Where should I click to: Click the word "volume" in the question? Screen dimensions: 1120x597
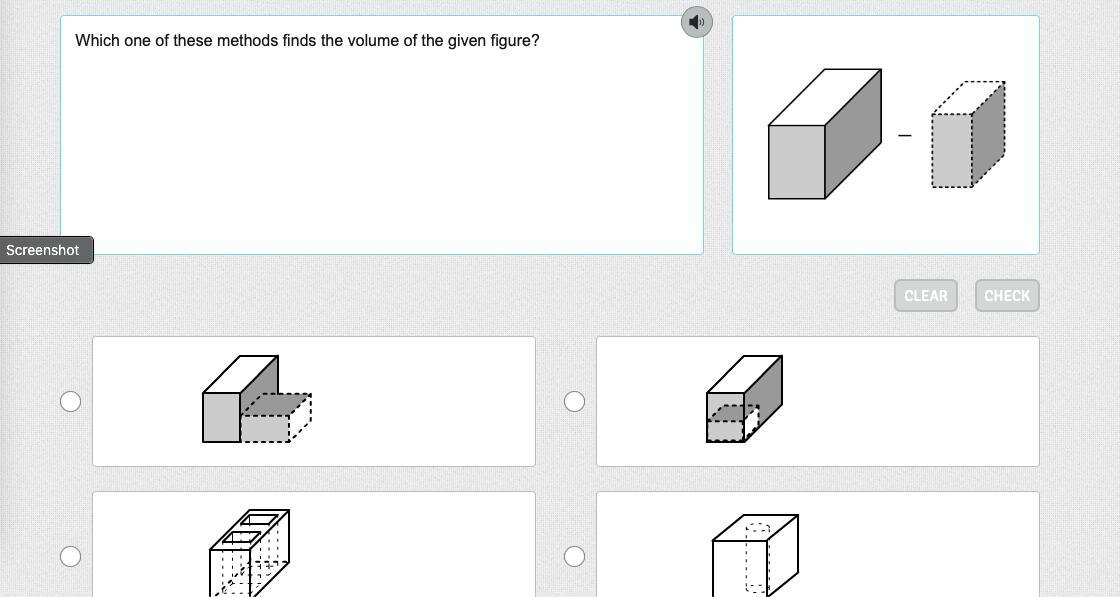click(x=374, y=41)
